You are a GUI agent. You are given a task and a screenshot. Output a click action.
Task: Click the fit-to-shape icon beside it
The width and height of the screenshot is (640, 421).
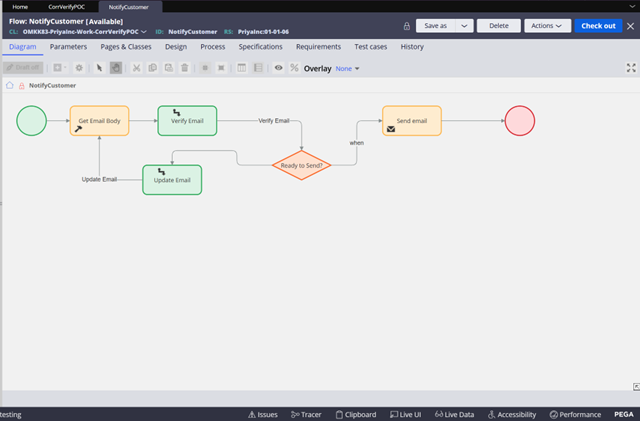point(221,68)
